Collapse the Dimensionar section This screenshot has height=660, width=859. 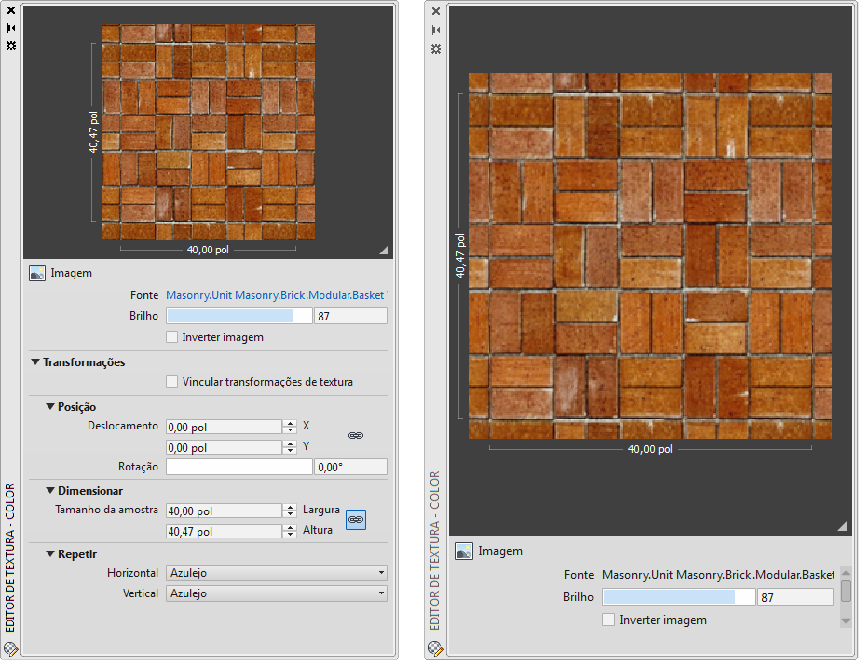pos(50,491)
